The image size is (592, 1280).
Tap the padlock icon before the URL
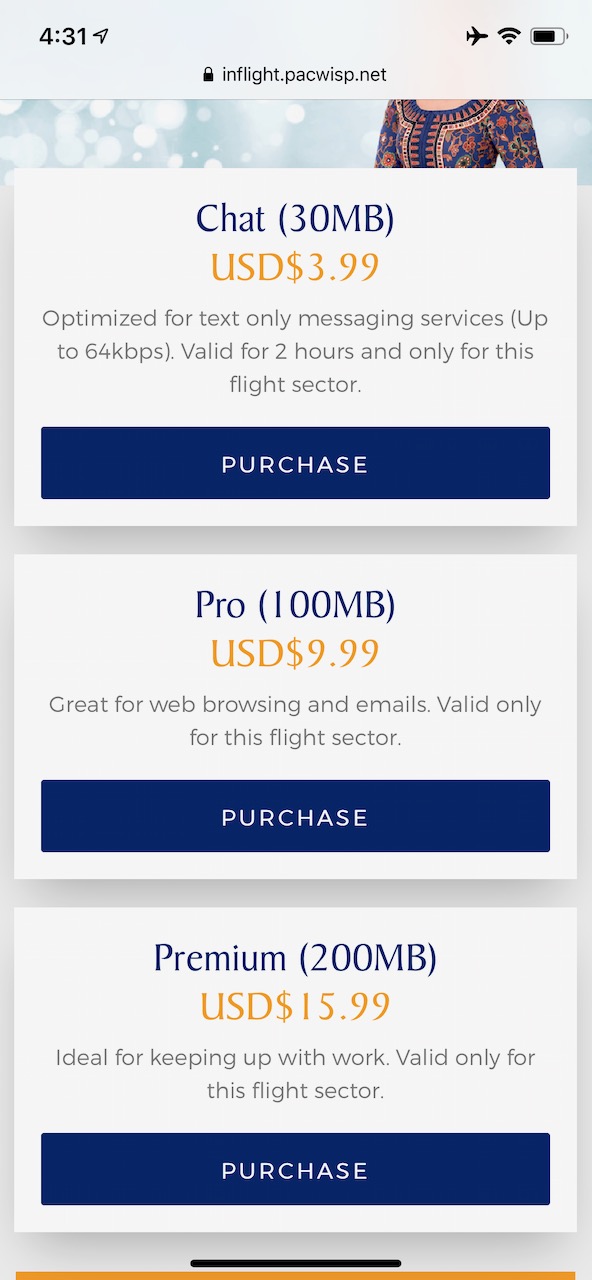click(209, 75)
